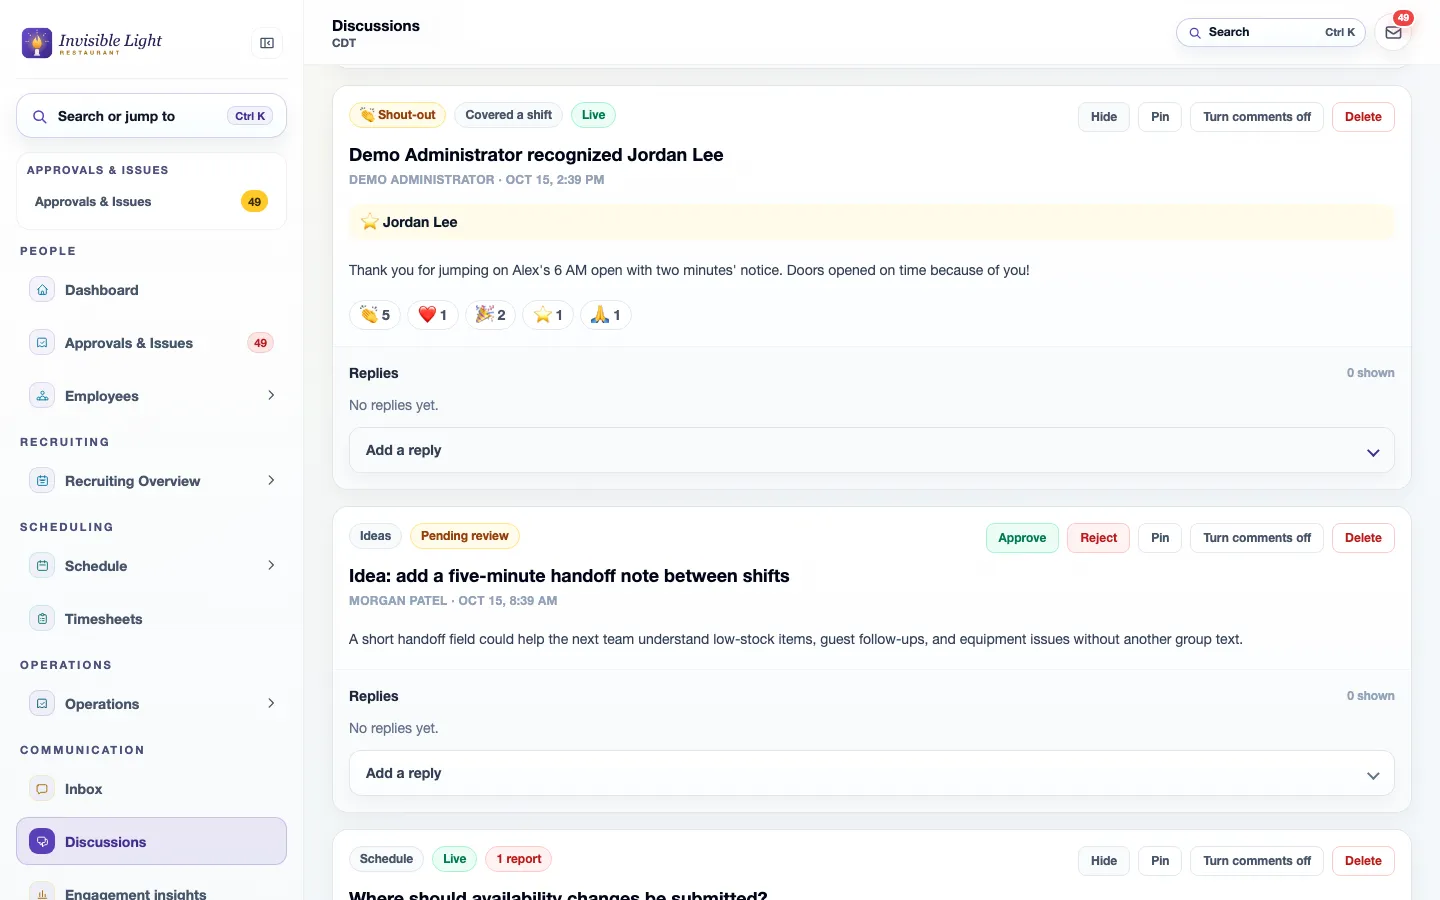Turn comments off on the shout-out post

1257,117
